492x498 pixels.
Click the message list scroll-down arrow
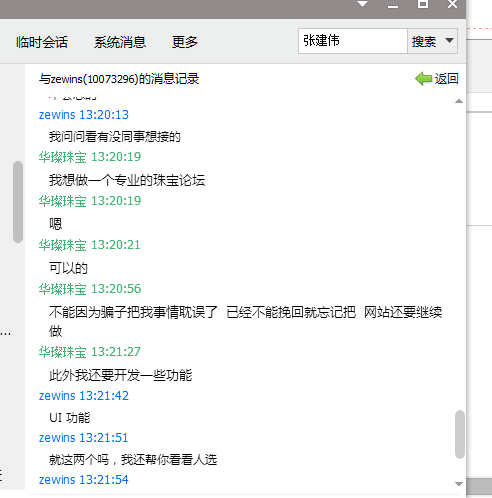pos(459,484)
